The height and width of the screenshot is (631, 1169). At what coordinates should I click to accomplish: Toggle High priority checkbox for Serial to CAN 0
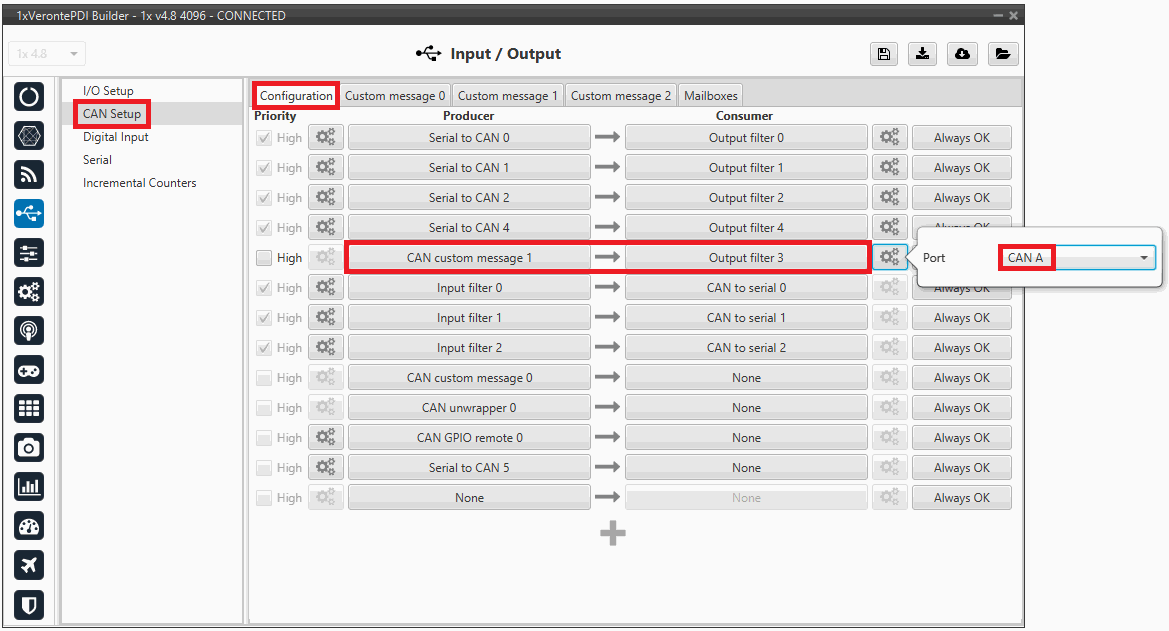264,138
